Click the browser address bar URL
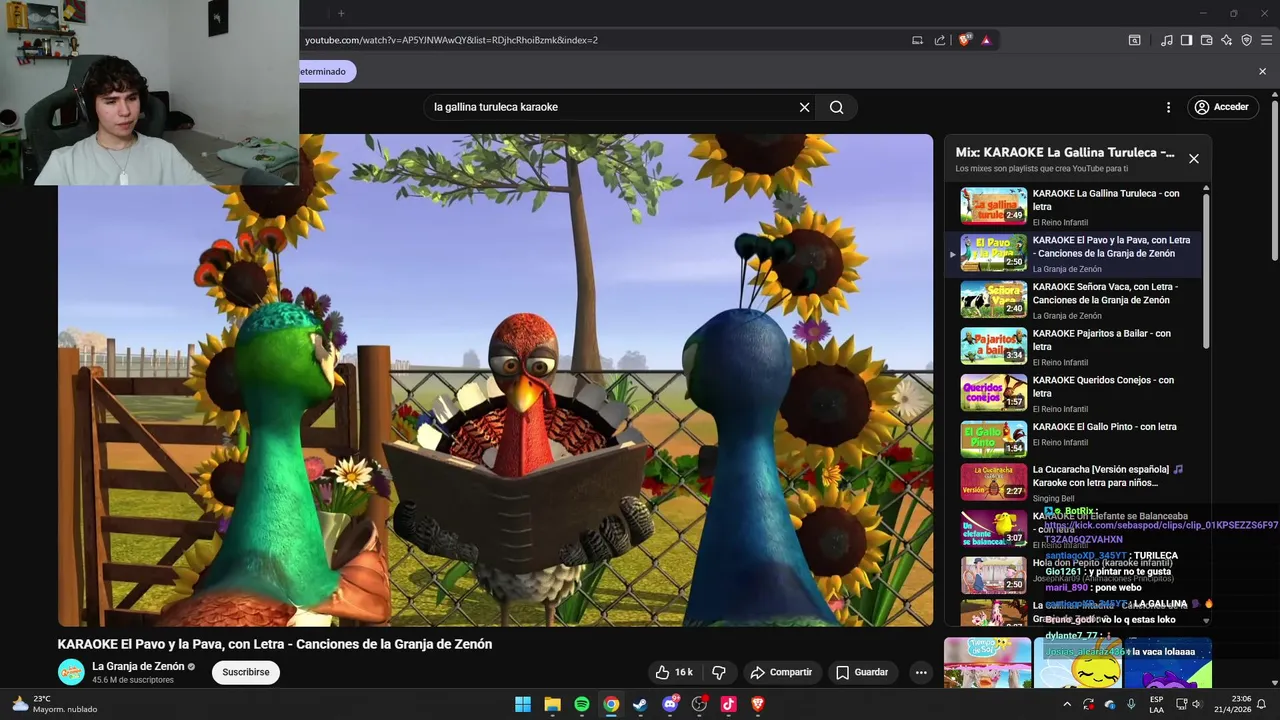This screenshot has height=720, width=1280. point(451,40)
